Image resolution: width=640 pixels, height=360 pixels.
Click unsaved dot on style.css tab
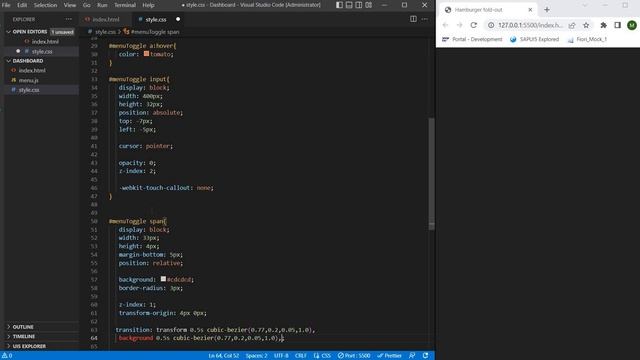click(178, 19)
